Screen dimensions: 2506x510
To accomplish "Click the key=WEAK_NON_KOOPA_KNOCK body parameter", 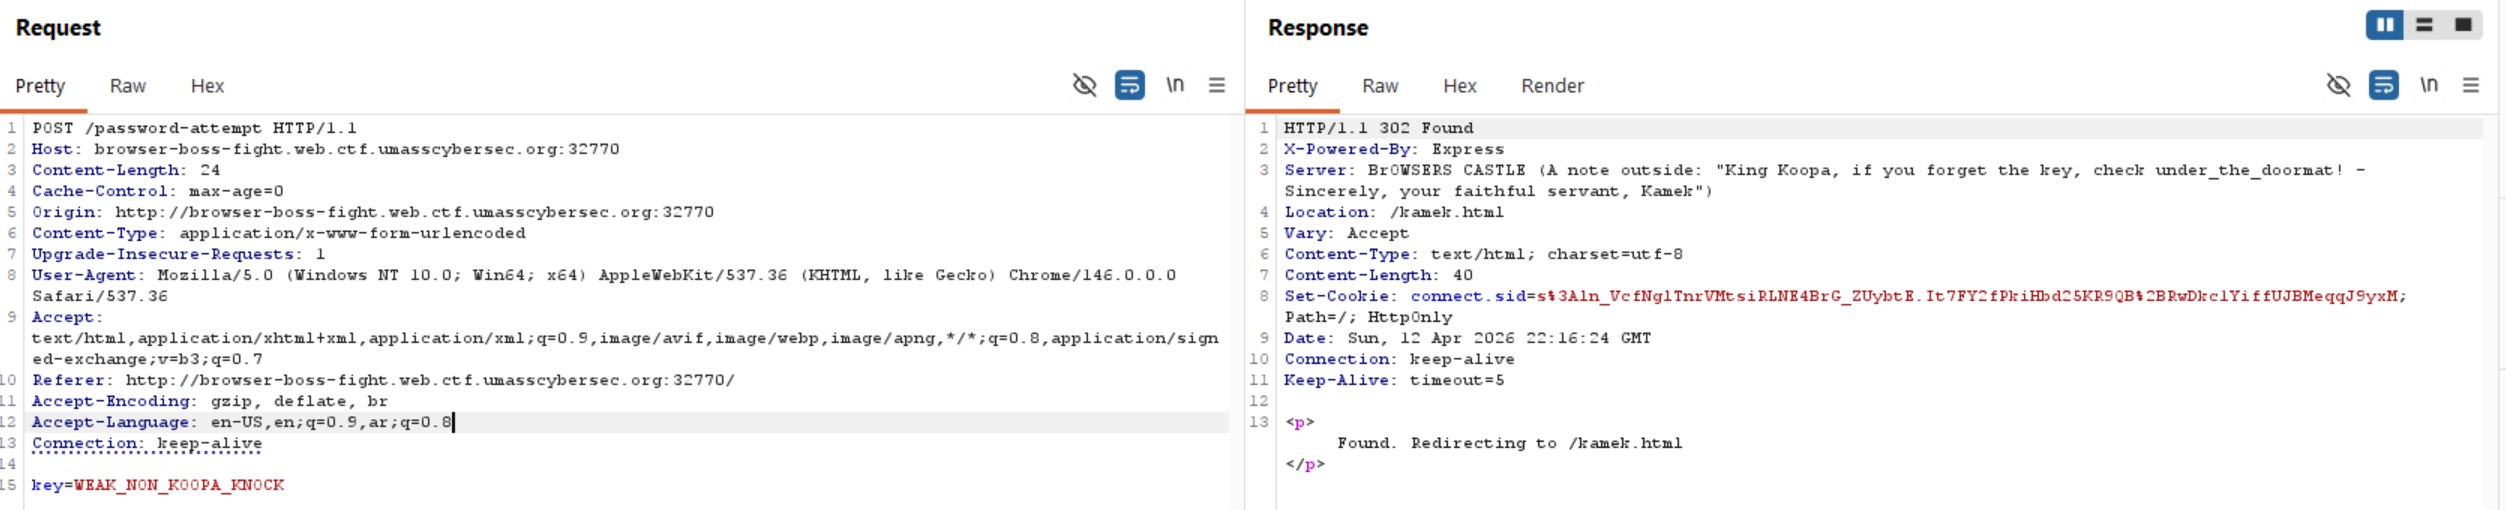I will (158, 485).
